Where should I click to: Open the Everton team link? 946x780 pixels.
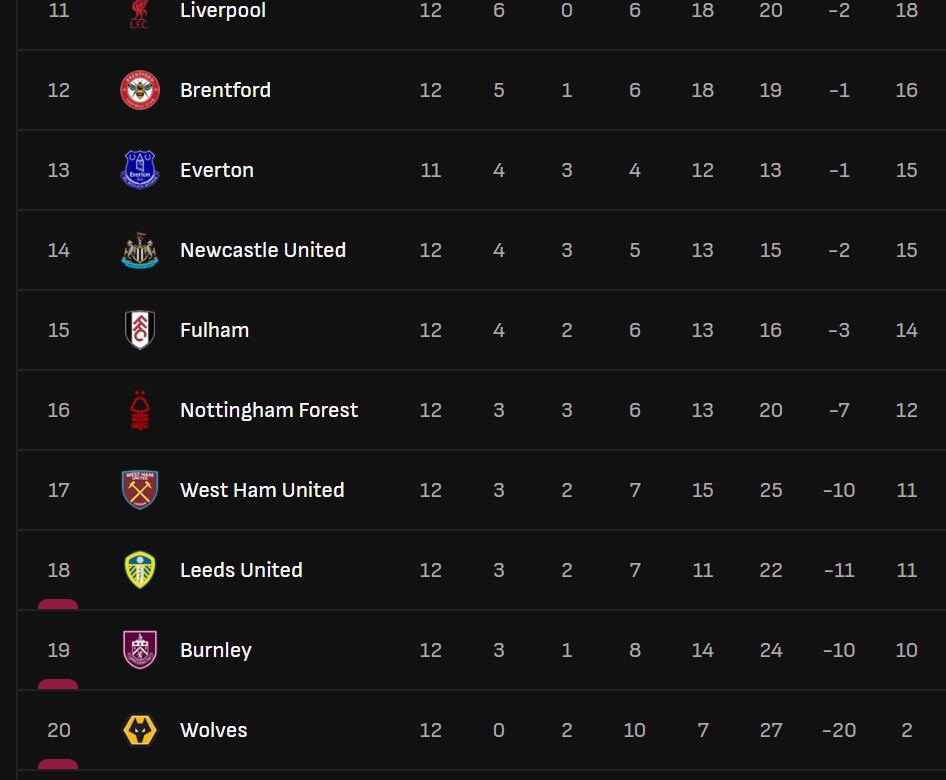[216, 170]
